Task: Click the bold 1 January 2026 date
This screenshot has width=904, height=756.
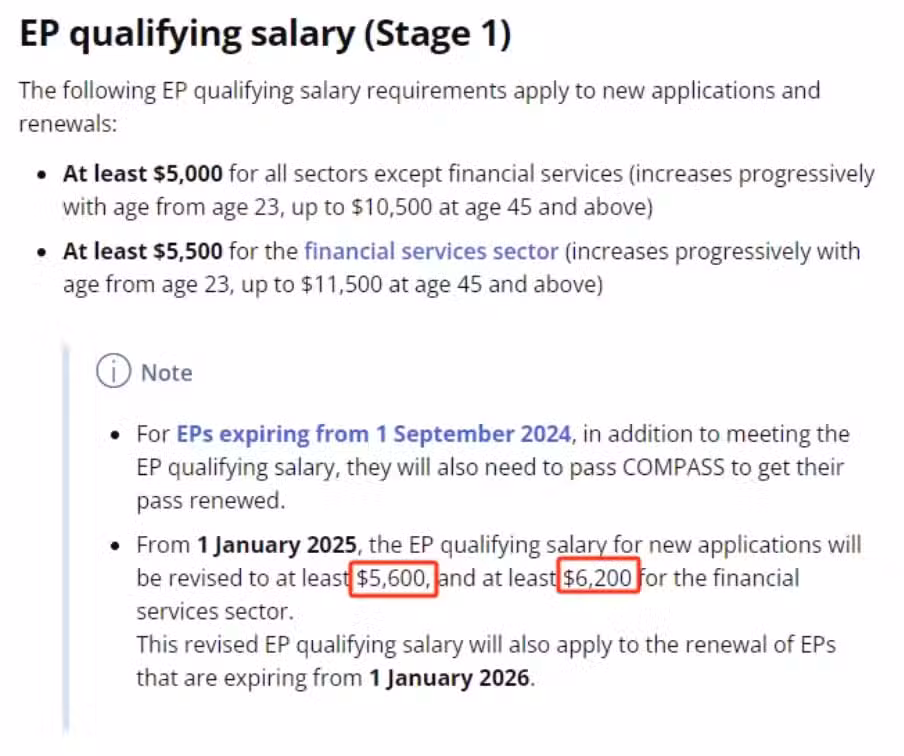Action: (449, 678)
